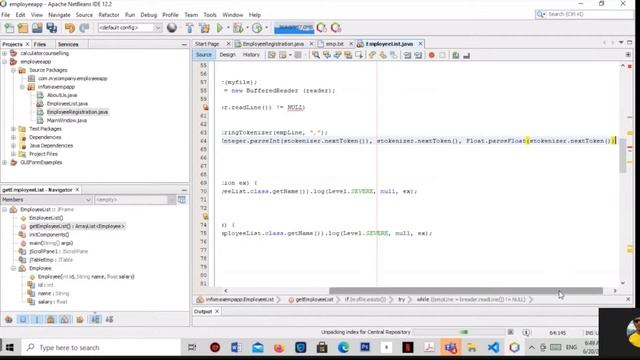Click the Undo arrow icon
The image size is (640, 360).
[70, 28]
